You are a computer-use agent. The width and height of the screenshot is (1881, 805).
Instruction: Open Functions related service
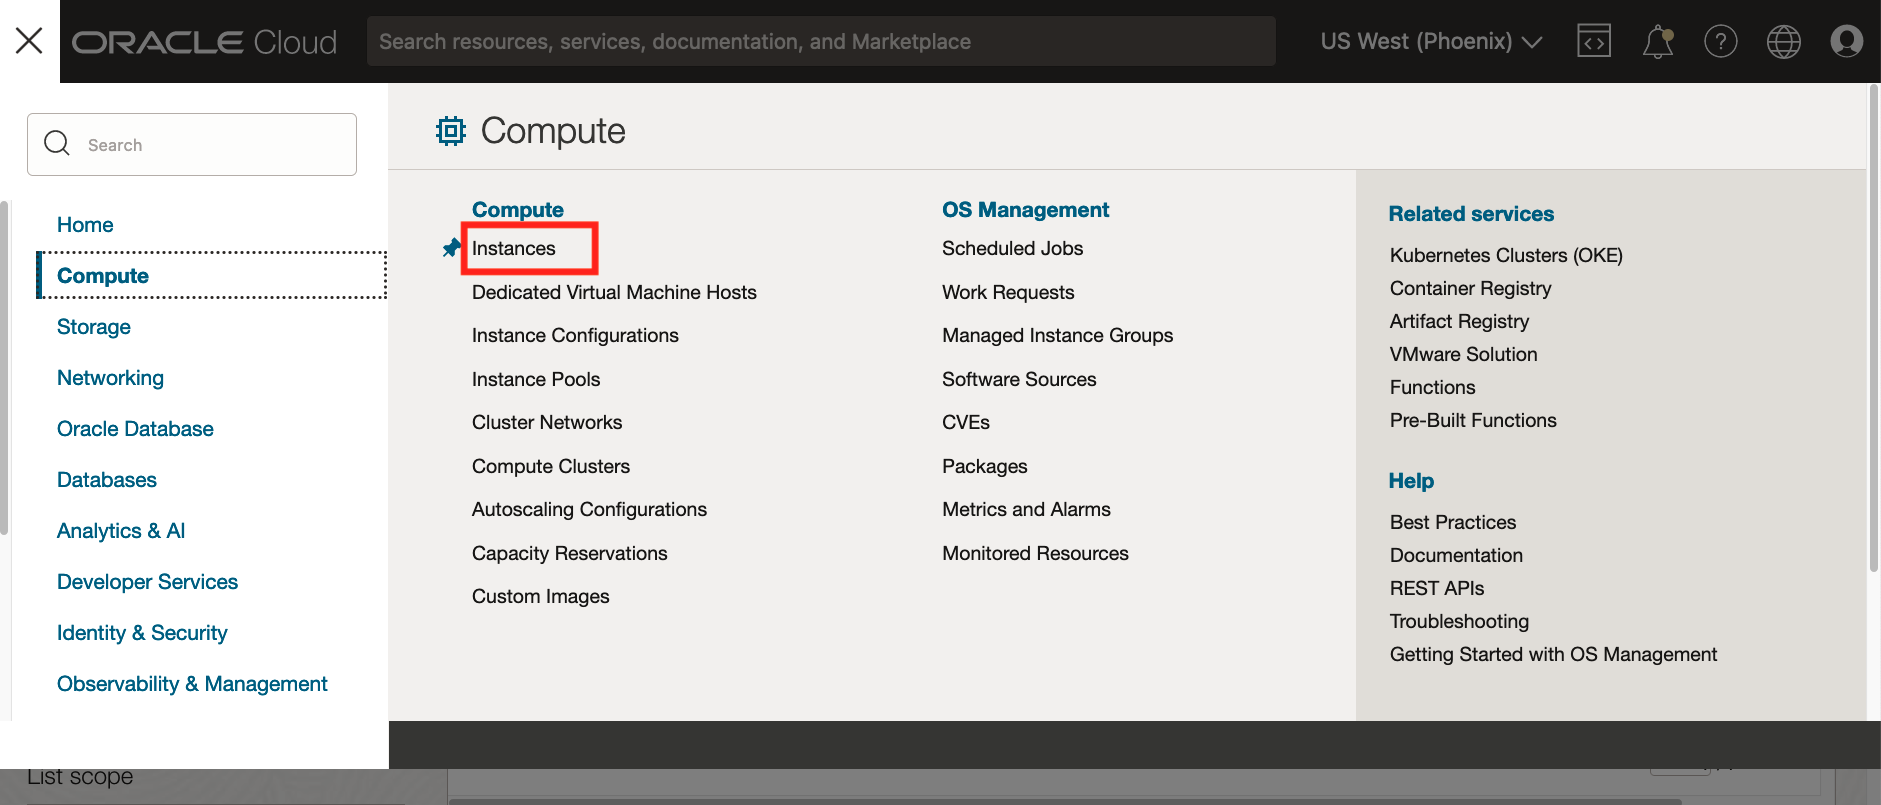(1432, 387)
